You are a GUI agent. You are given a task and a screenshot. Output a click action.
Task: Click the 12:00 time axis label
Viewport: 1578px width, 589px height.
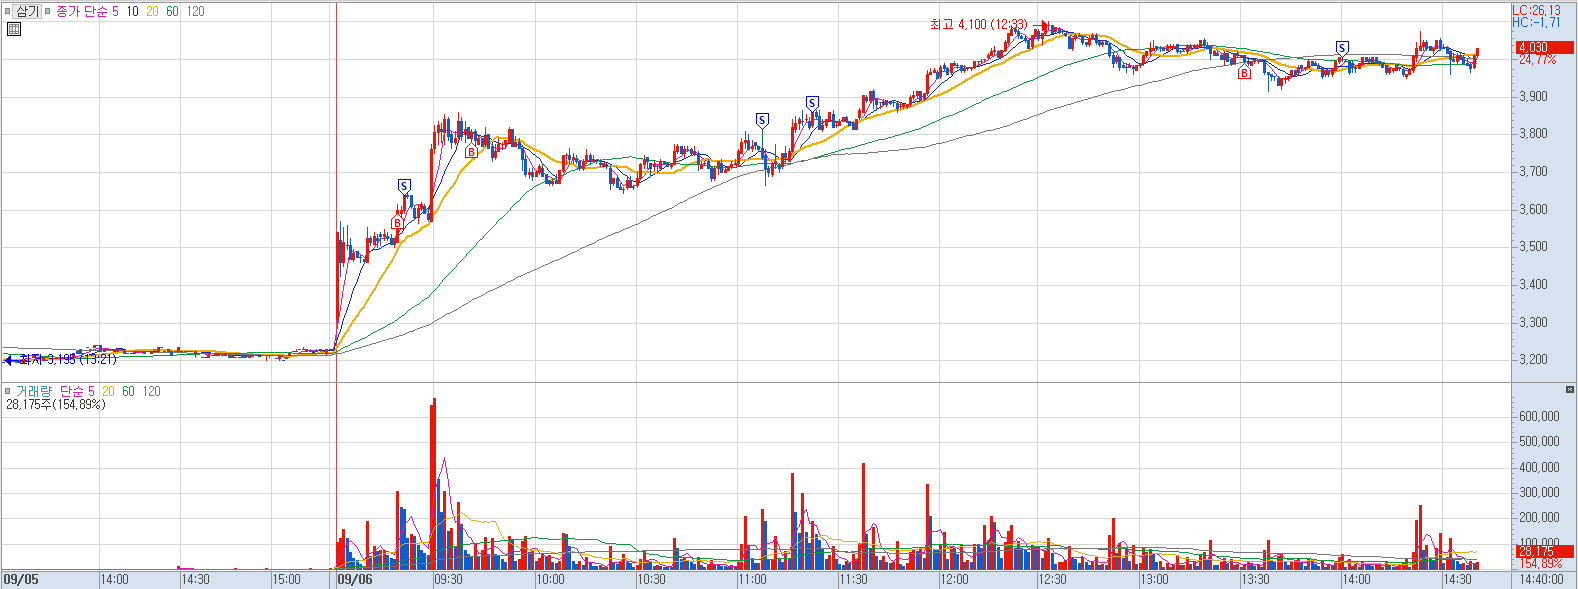(x=954, y=580)
